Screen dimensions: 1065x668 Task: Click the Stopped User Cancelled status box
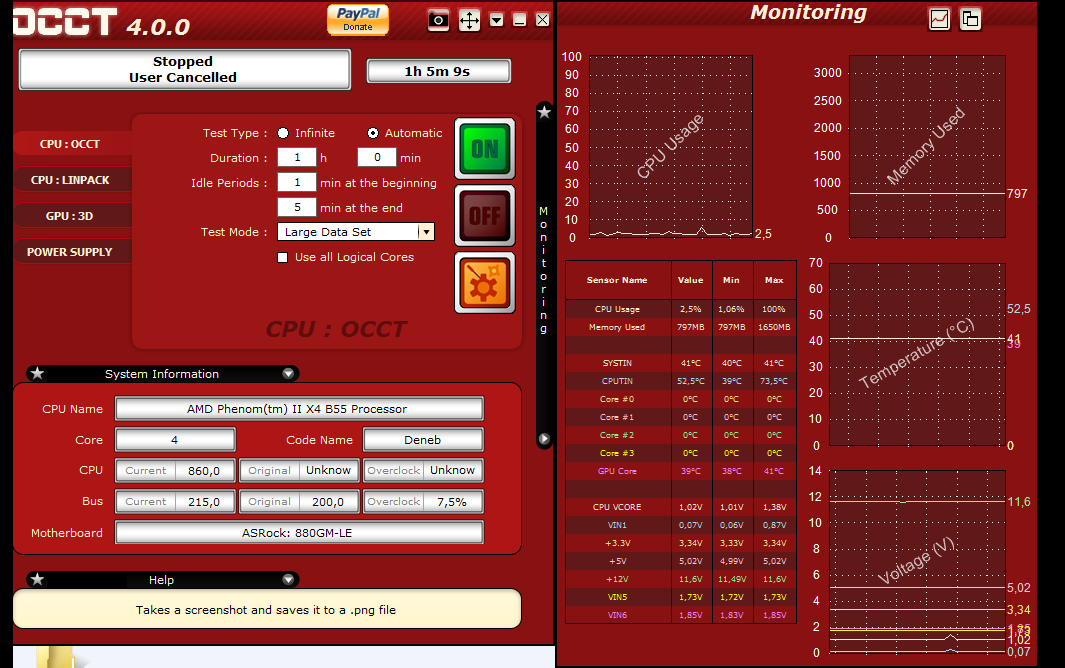pyautogui.click(x=184, y=69)
